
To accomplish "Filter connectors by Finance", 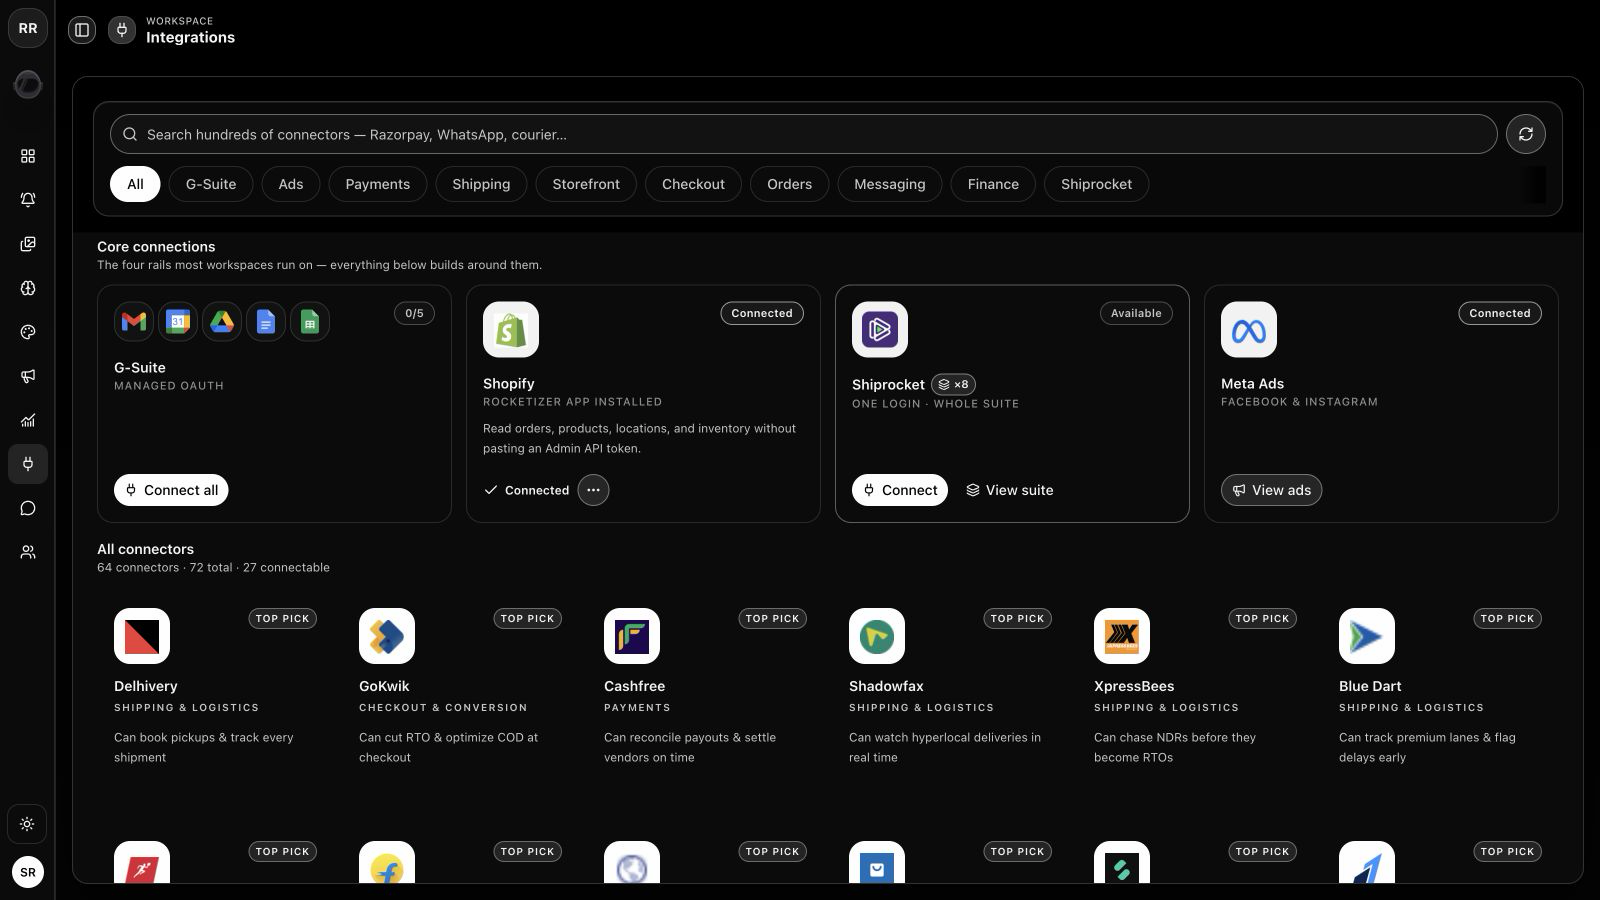I will (x=993, y=184).
